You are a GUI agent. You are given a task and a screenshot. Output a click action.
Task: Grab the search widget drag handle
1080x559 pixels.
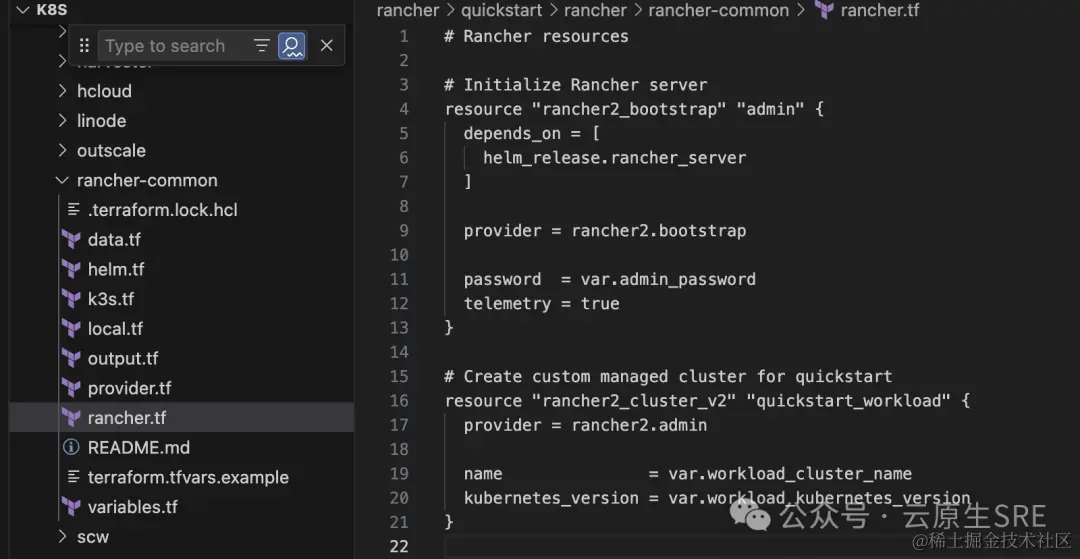coord(84,46)
